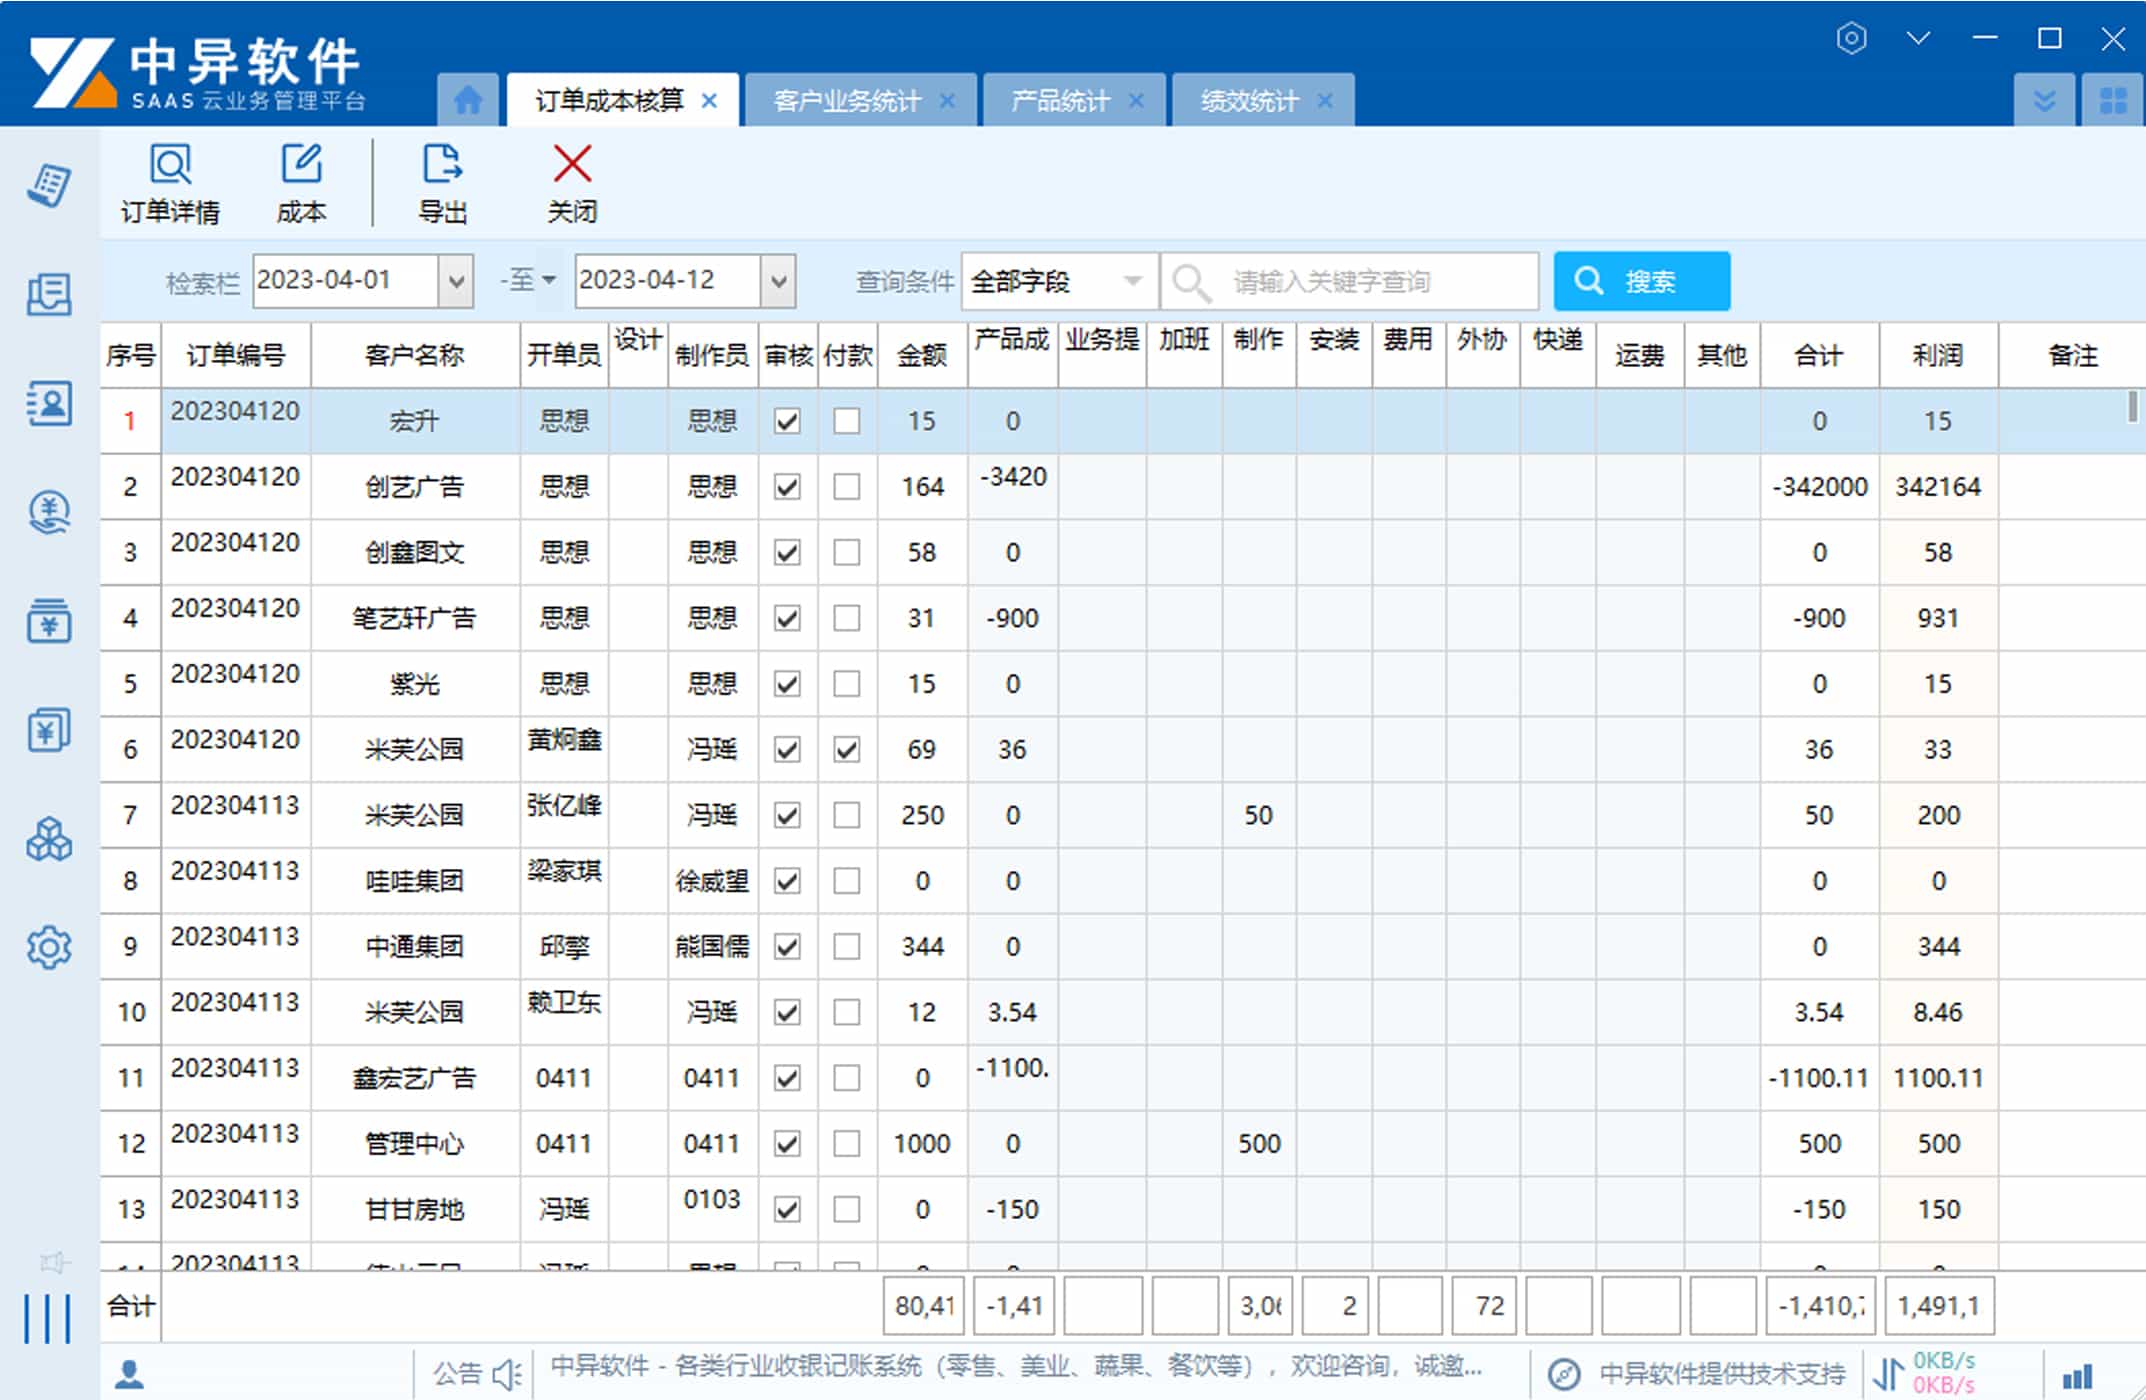Open the sidebar inventory cubes icon
This screenshot has height=1400, width=2146.
click(x=49, y=840)
